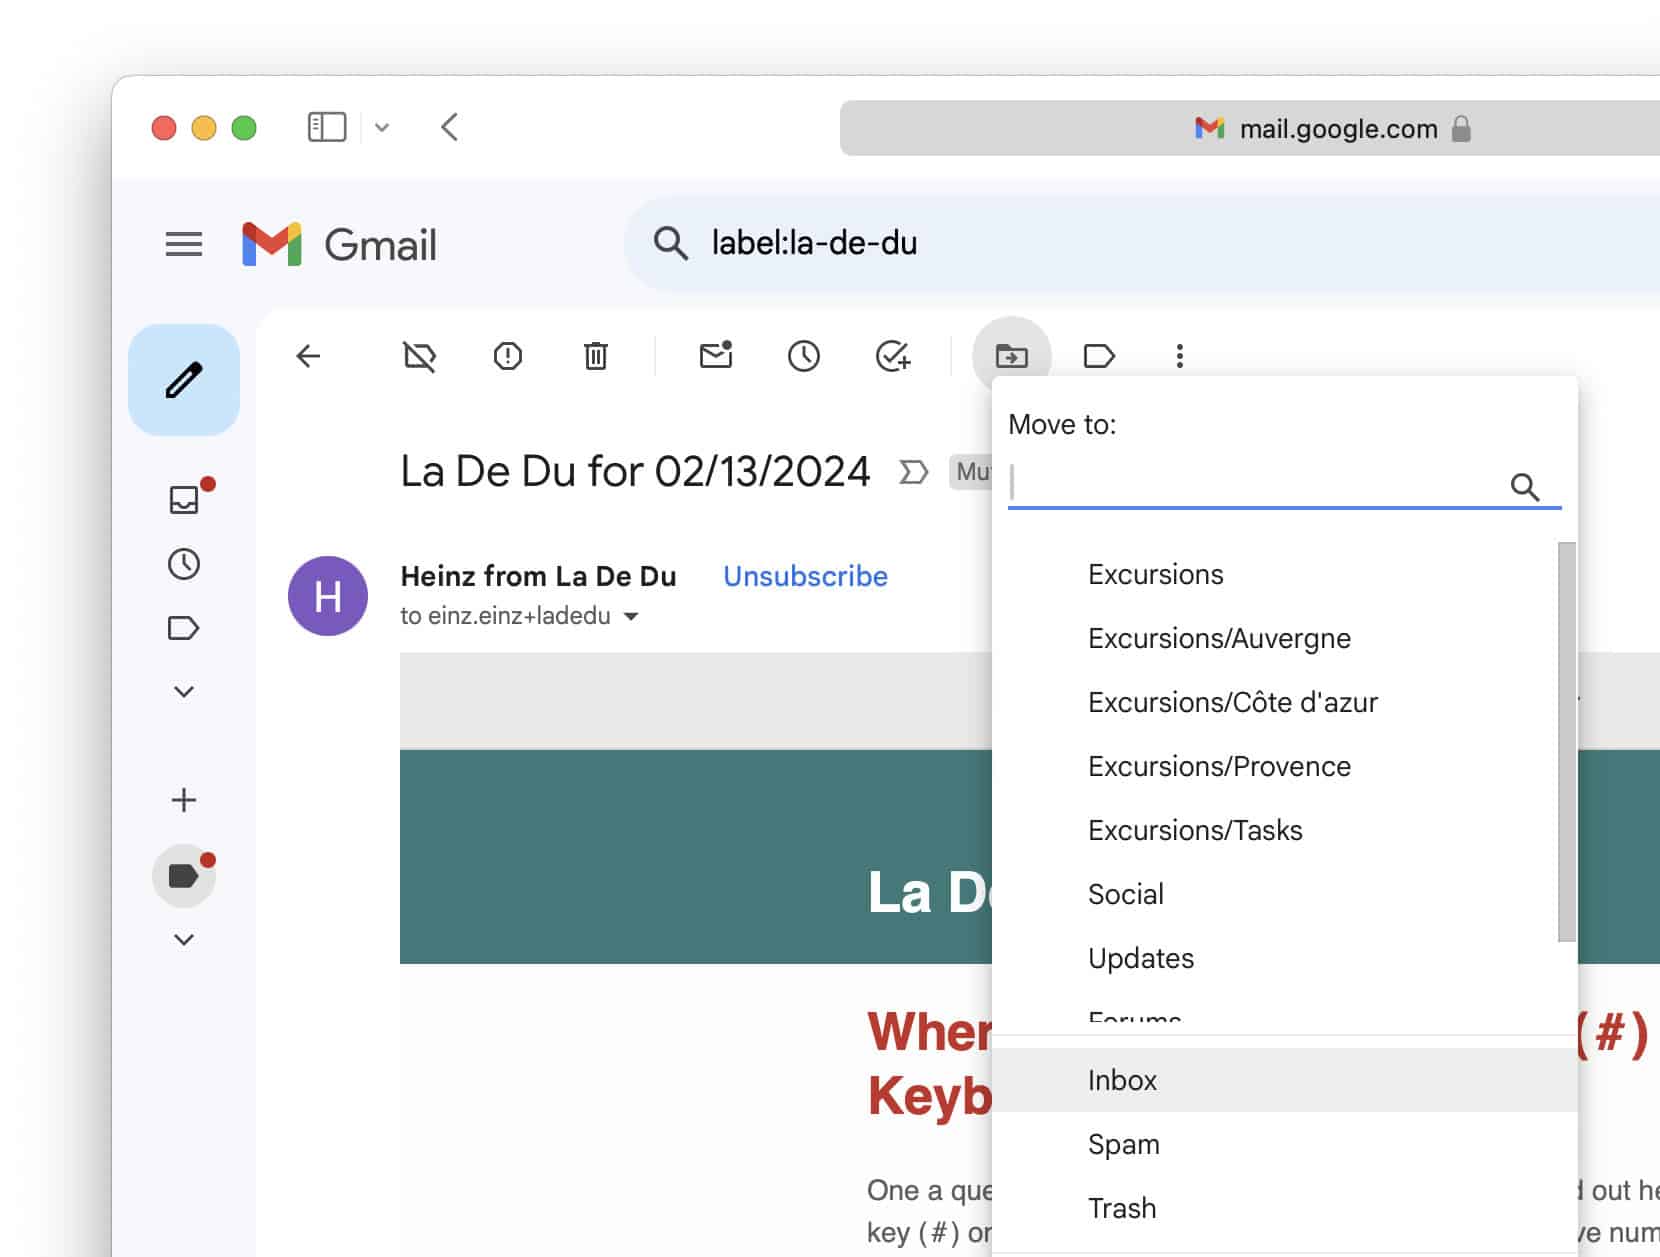Collapse the sidebar labels chevron
This screenshot has width=1660, height=1257.
184,690
